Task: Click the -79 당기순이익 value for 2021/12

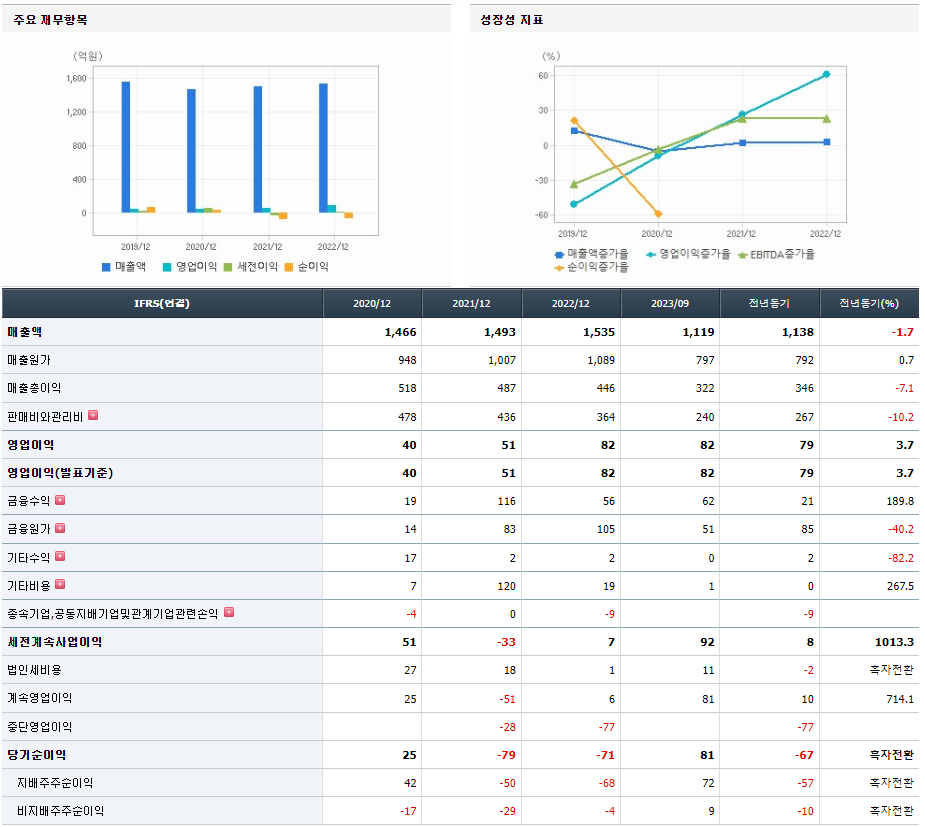Action: 506,755
